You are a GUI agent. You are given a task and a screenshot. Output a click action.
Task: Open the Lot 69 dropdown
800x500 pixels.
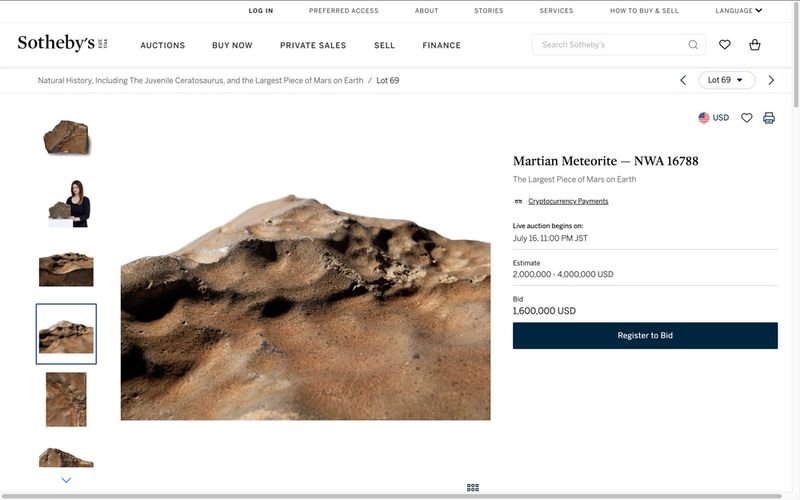[726, 80]
